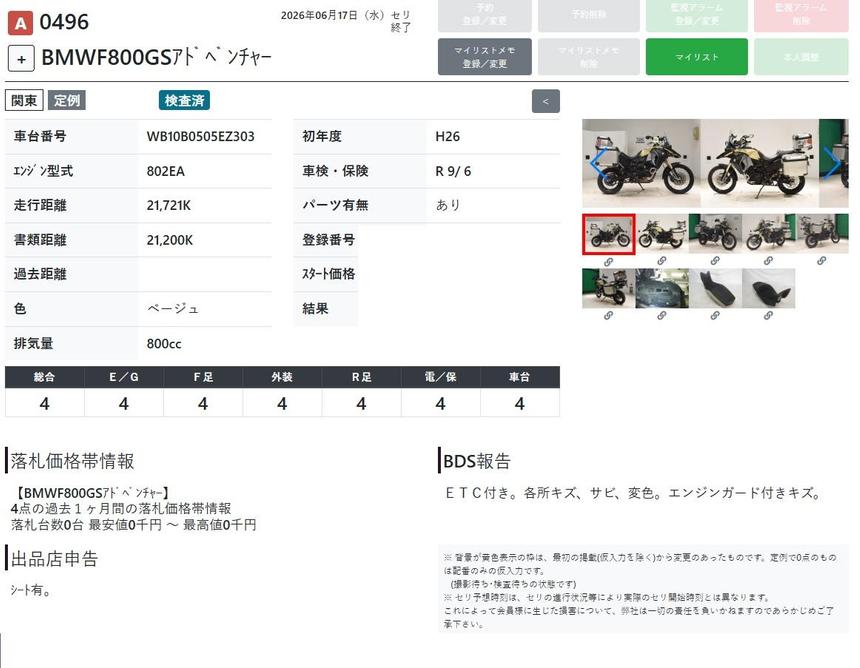Click the 電/保 score column header
Viewport: 860px width, 668px height.
coord(440,377)
